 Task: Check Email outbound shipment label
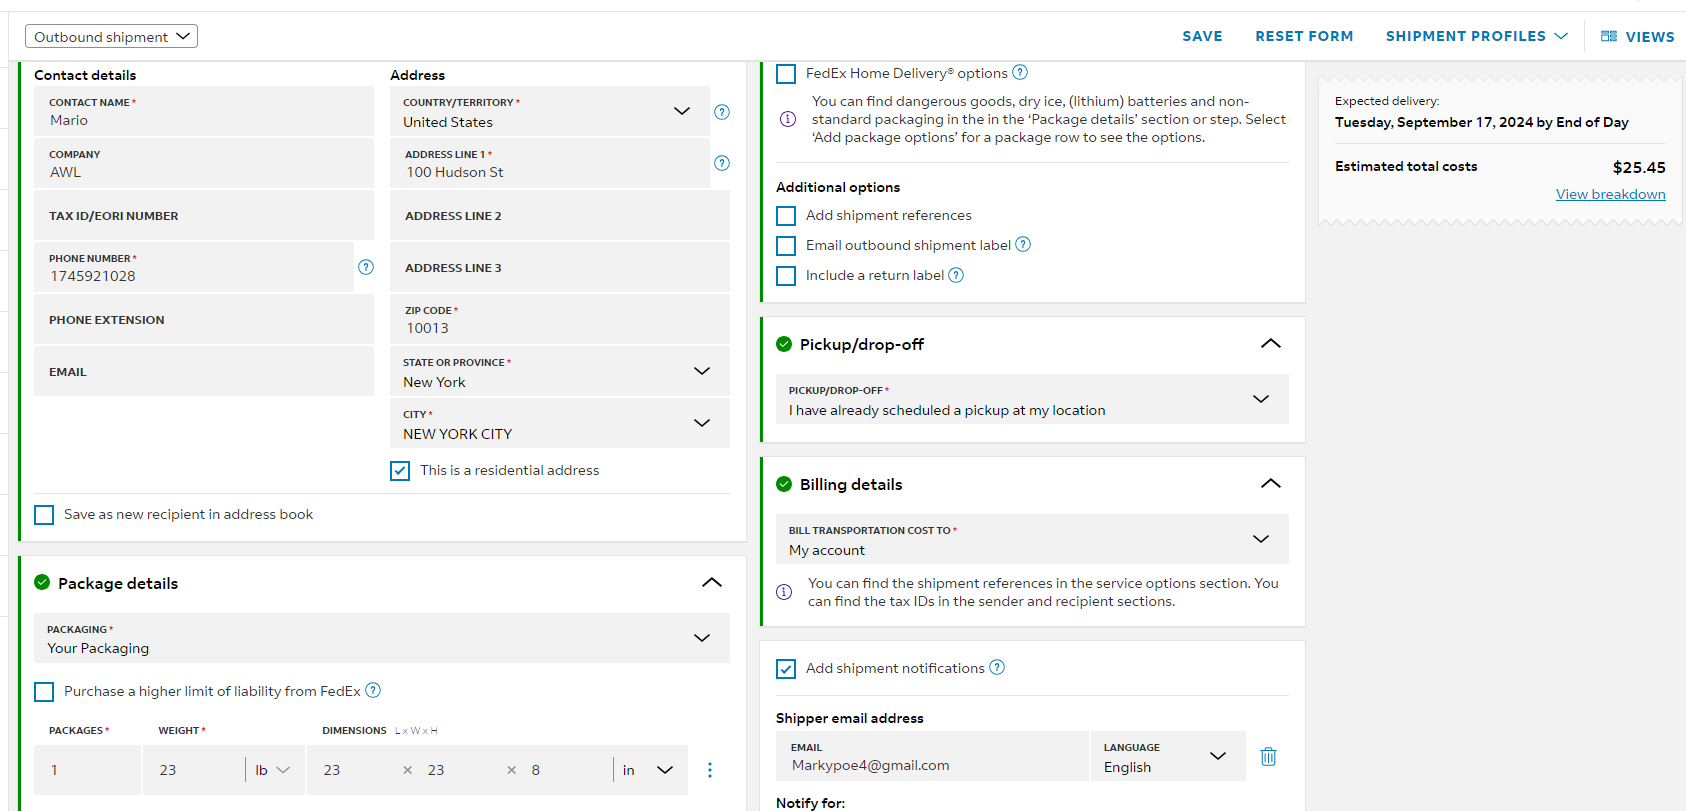(x=786, y=246)
